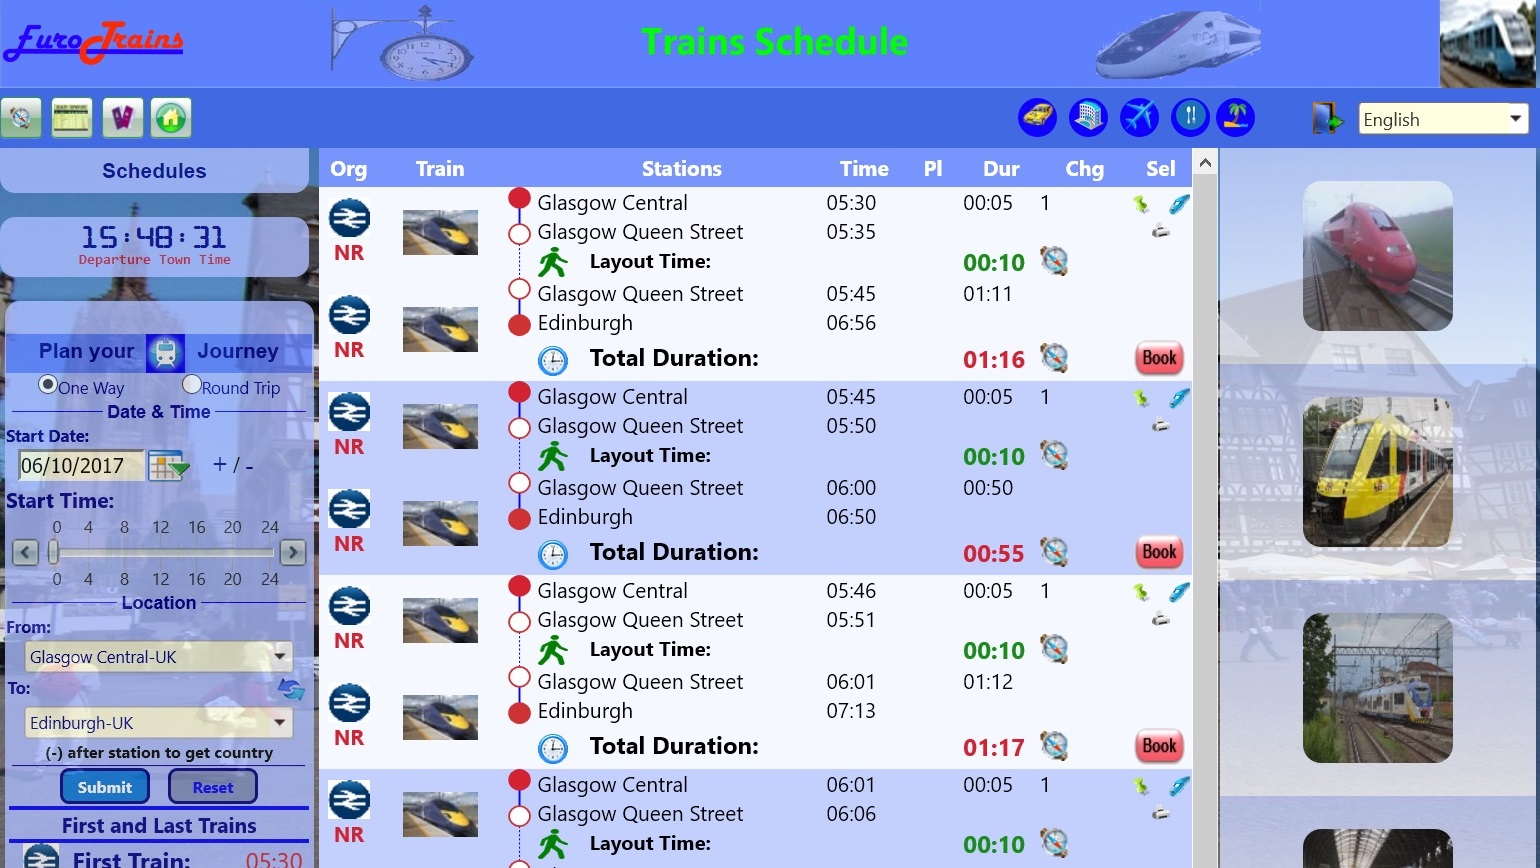1540x868 pixels.
Task: Print the 05:46 Glasgow Central journey
Action: point(1160,619)
